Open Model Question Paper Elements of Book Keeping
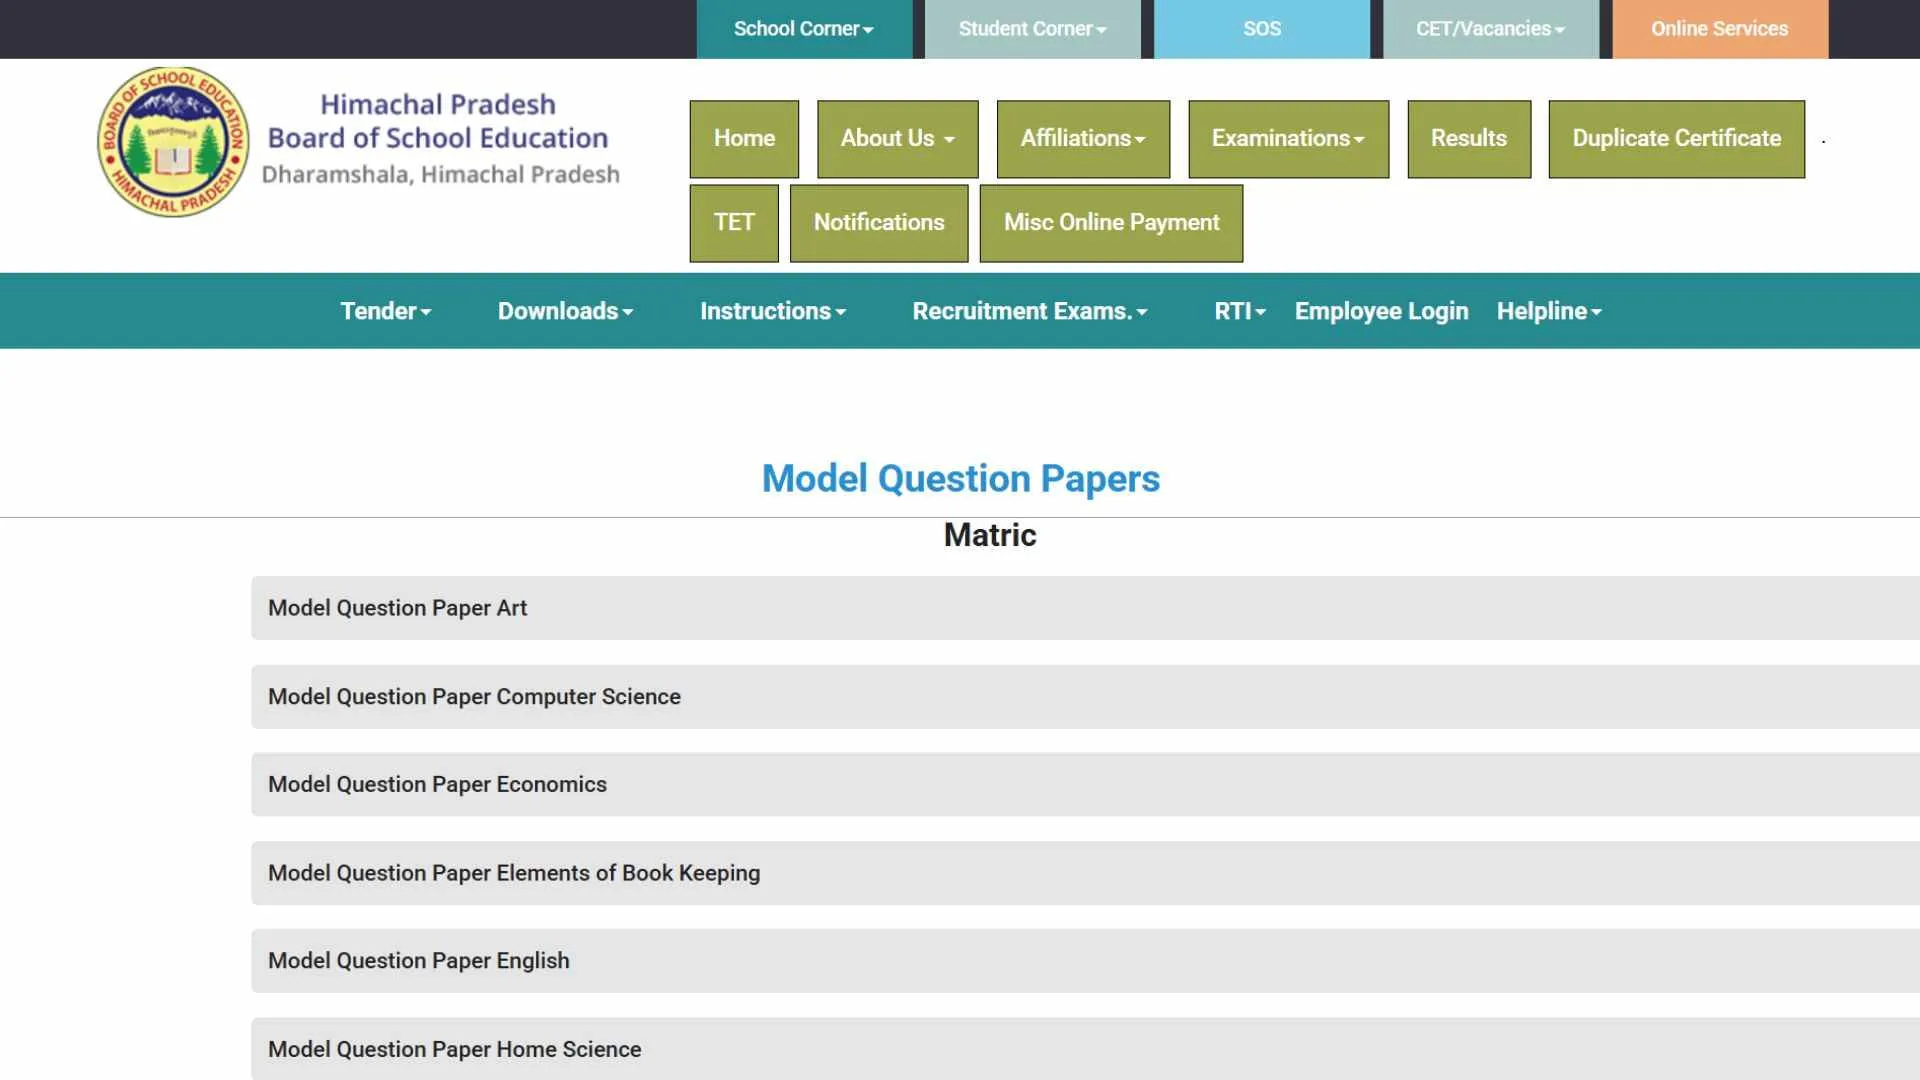The width and height of the screenshot is (1920, 1080). pos(1085,873)
